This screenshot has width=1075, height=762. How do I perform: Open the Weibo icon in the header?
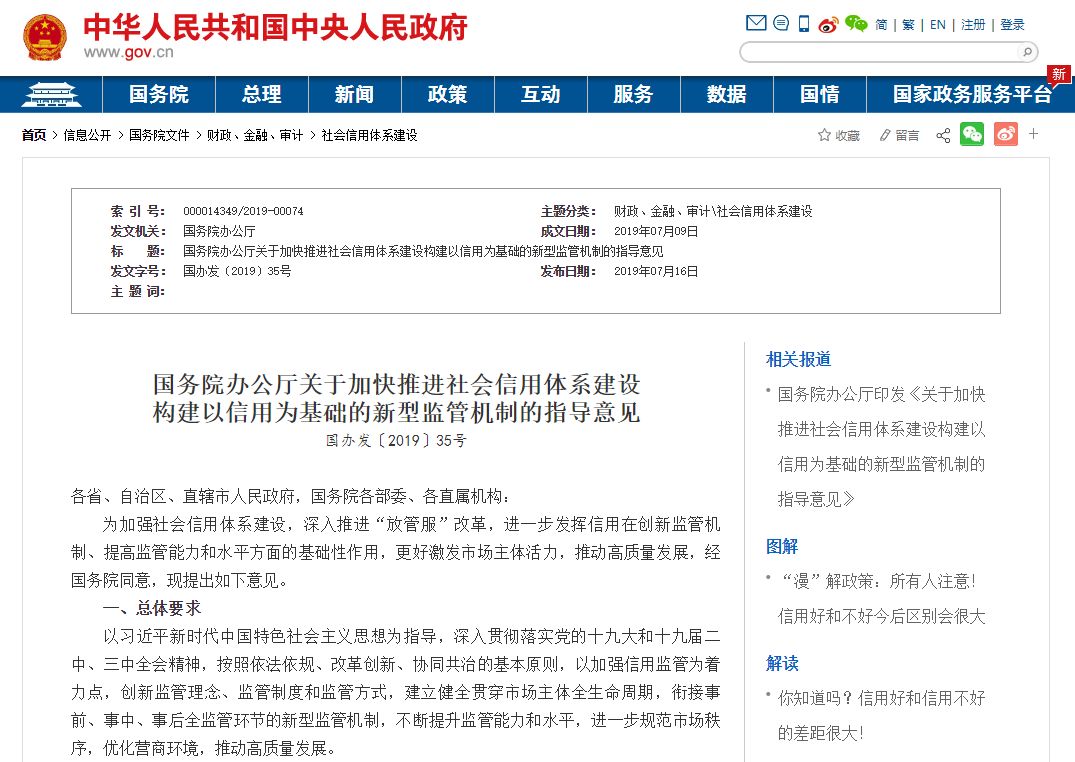pos(828,25)
